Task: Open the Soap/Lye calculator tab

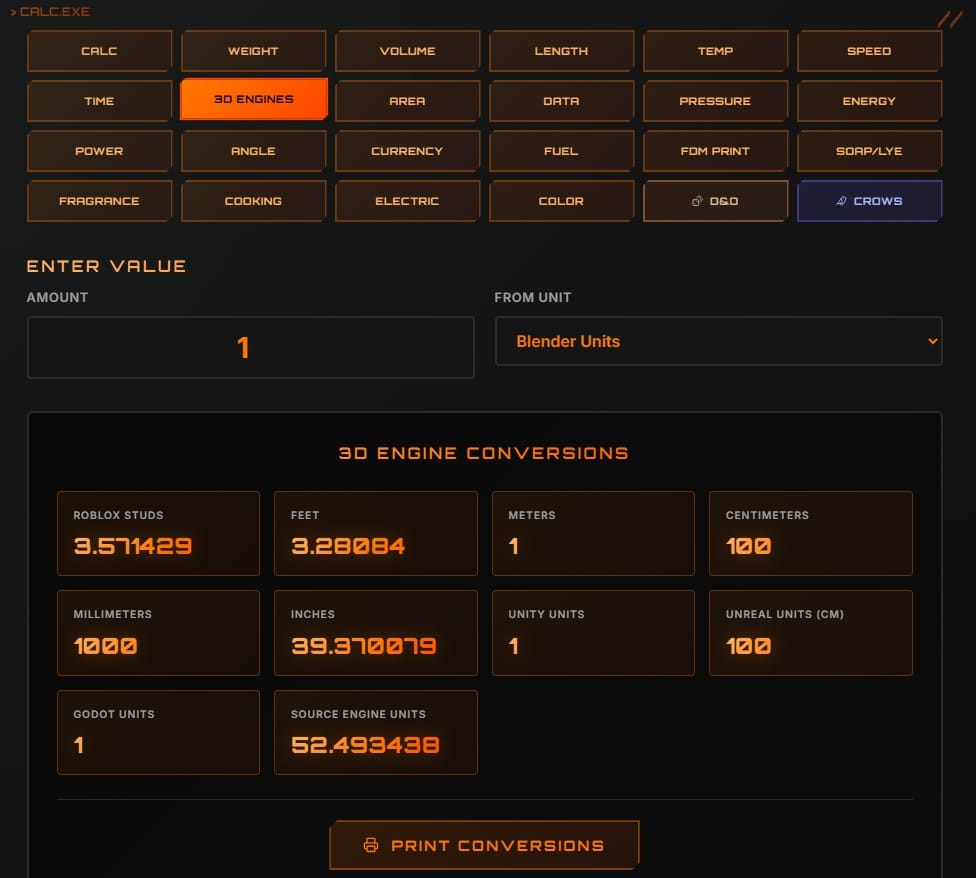Action: [869, 151]
